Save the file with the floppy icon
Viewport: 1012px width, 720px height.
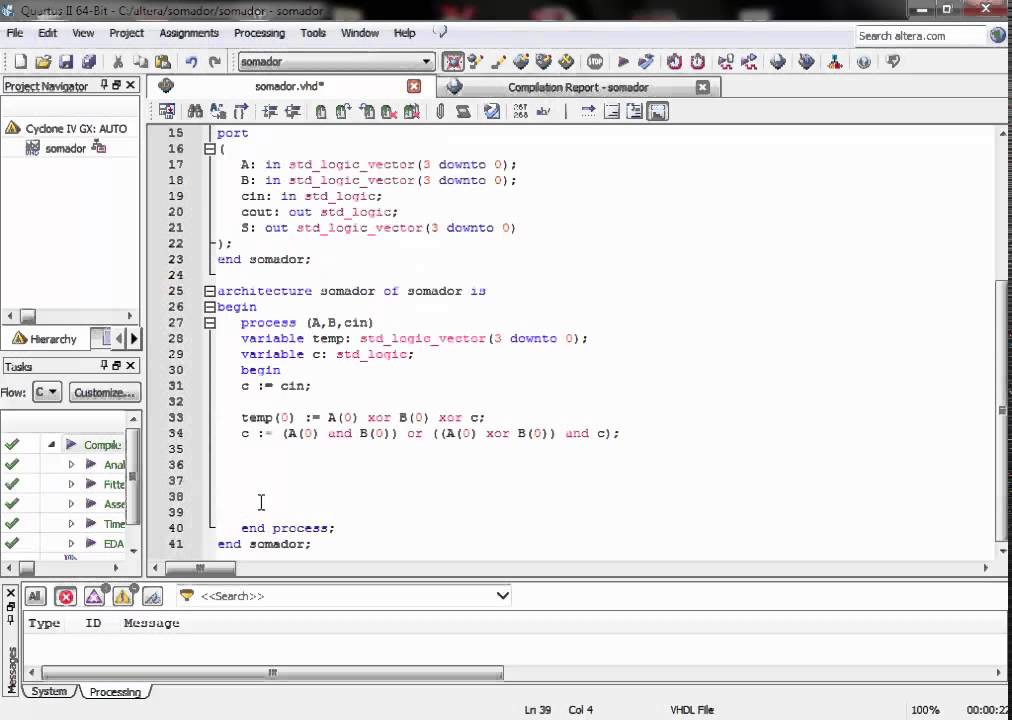click(x=66, y=62)
